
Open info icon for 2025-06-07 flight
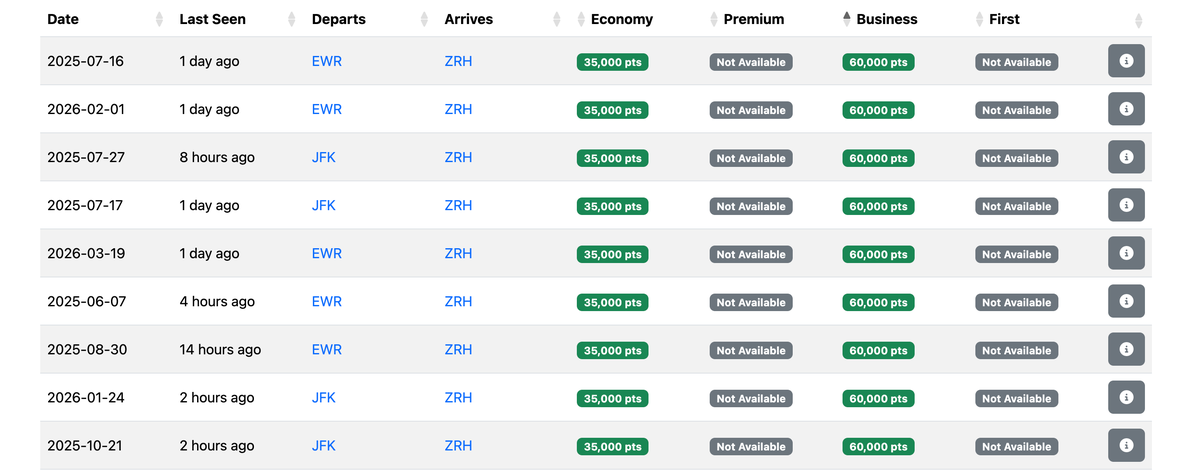[x=1126, y=301]
